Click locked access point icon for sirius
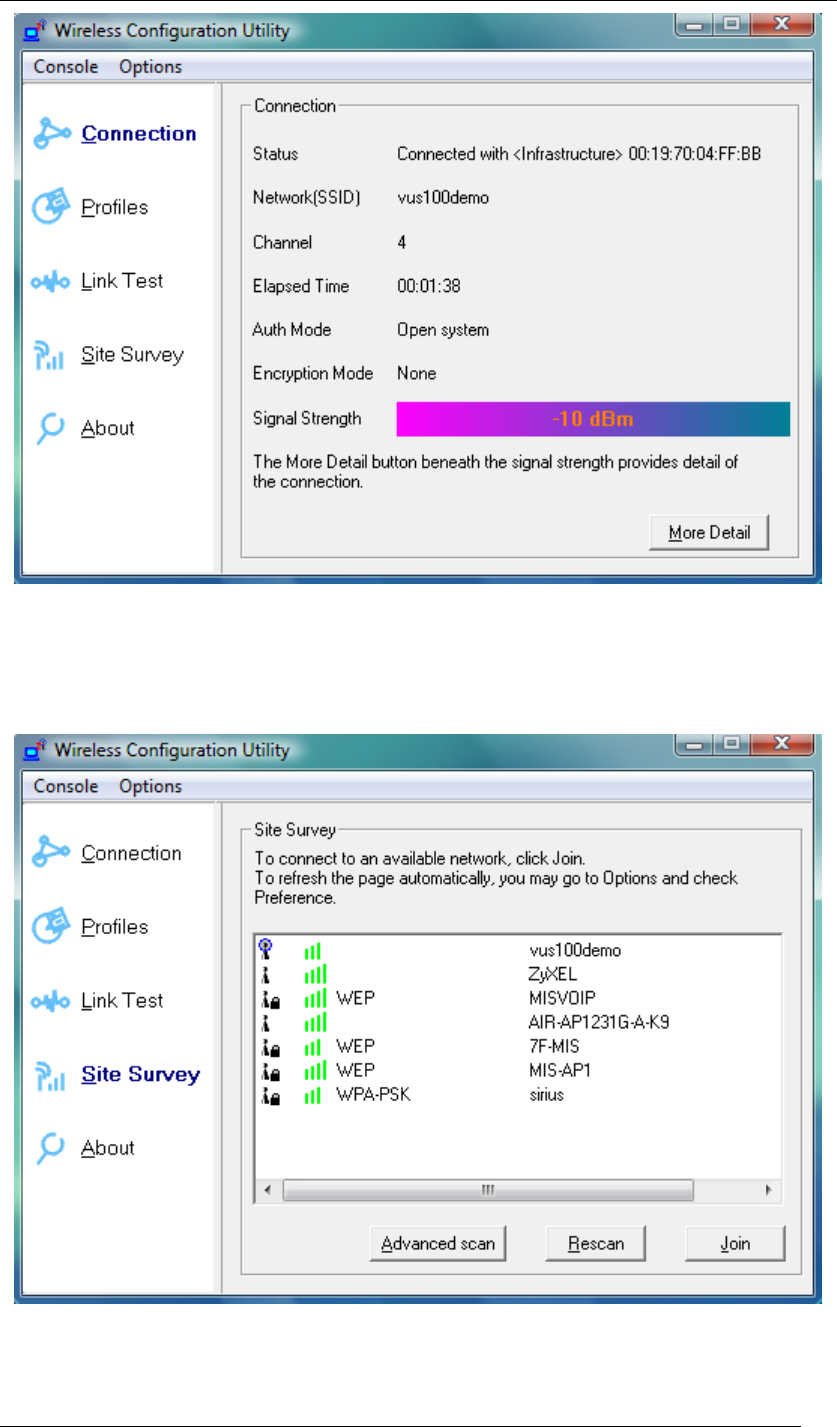This screenshot has width=837, height=1427. (x=269, y=1096)
